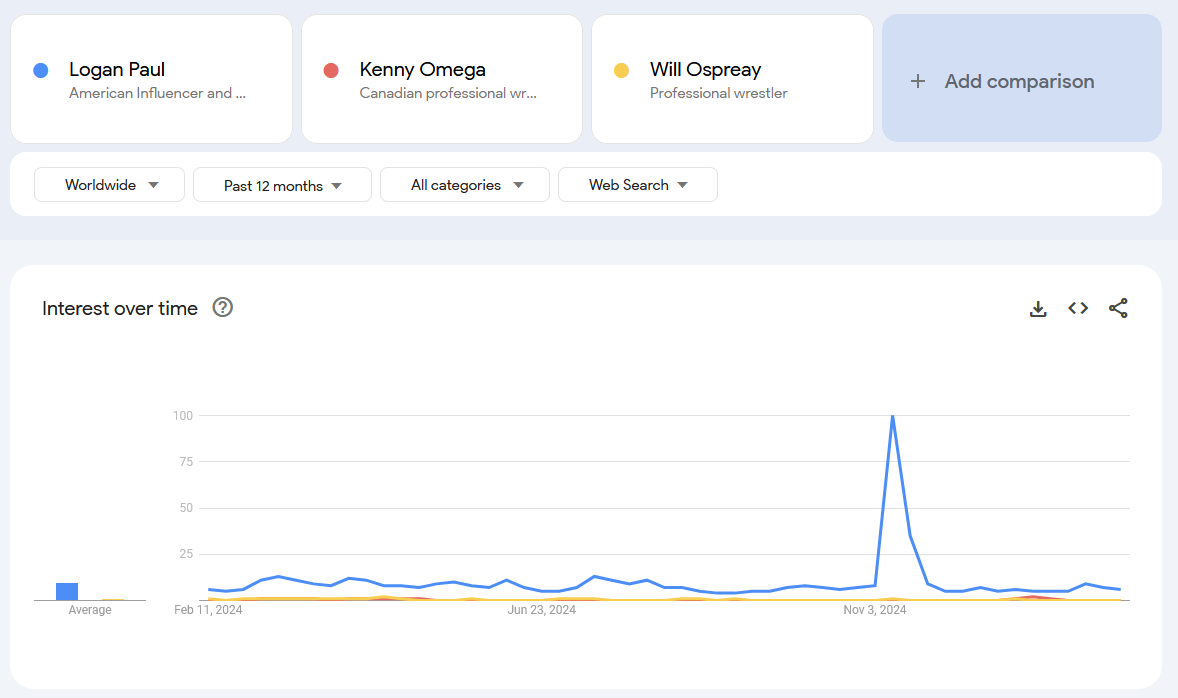This screenshot has height=698, width=1178.
Task: Click the Jun 23, 2024 axis label
Action: 542,610
